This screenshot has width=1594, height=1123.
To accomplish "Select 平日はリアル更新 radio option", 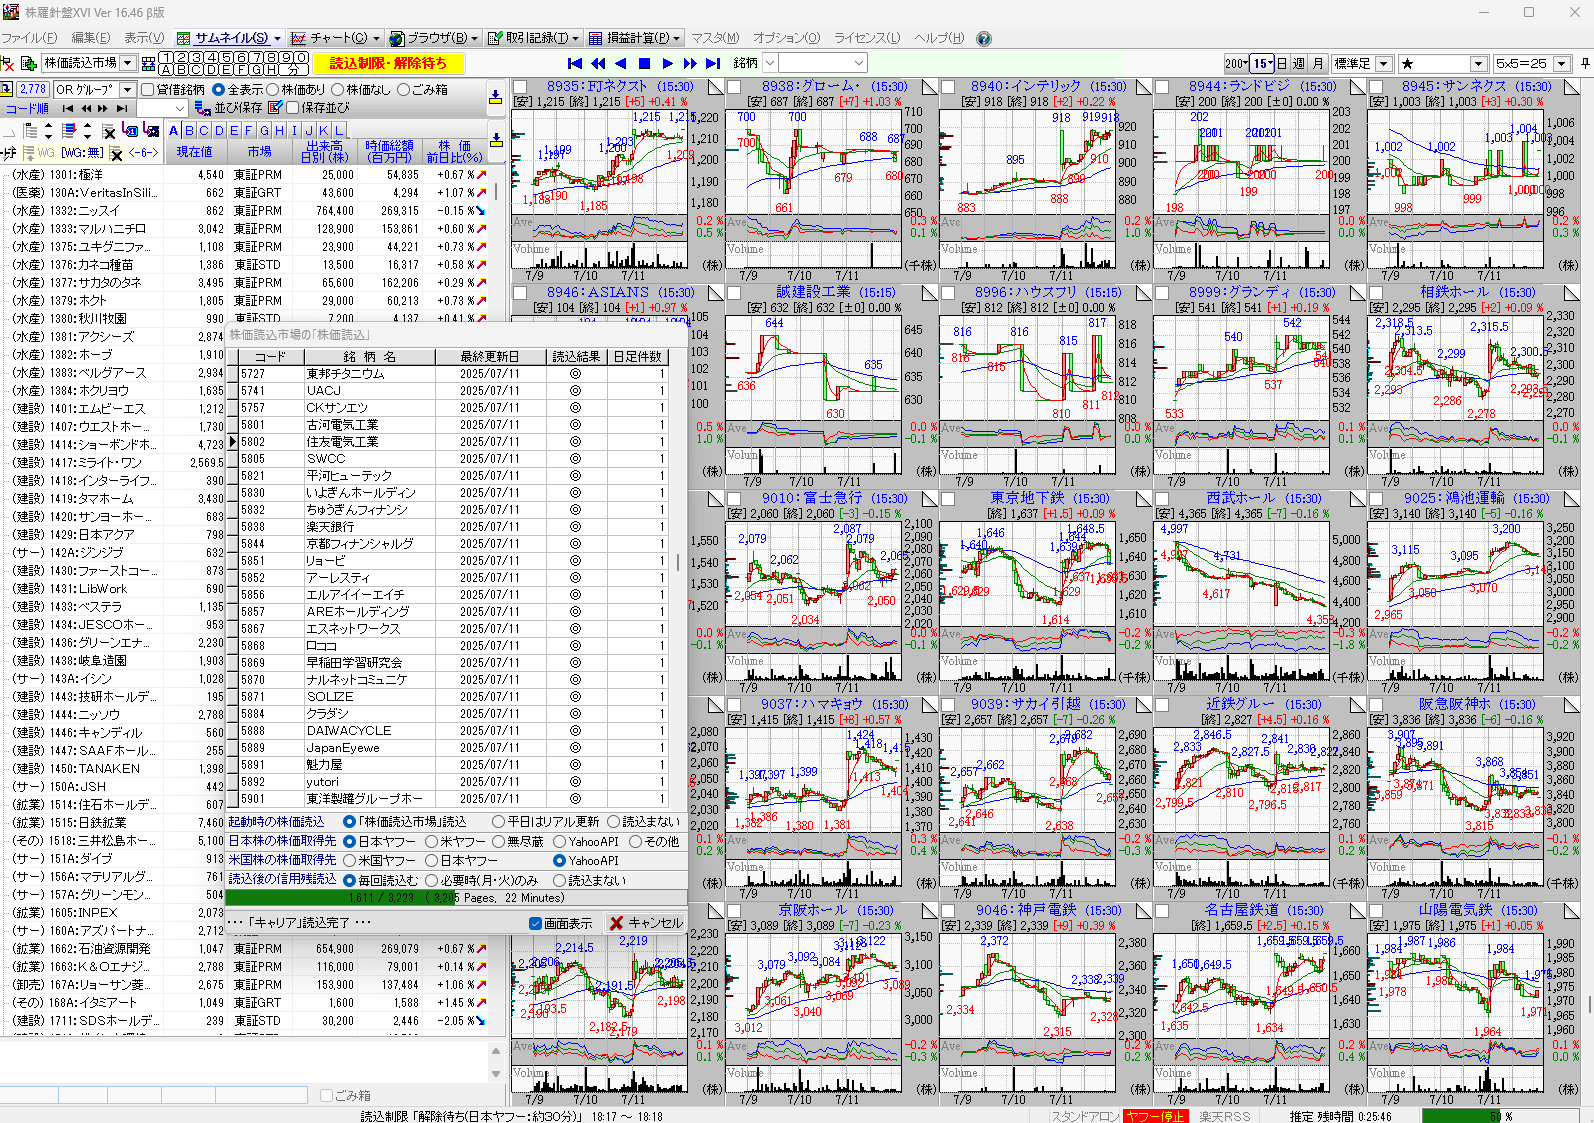I will coord(498,822).
